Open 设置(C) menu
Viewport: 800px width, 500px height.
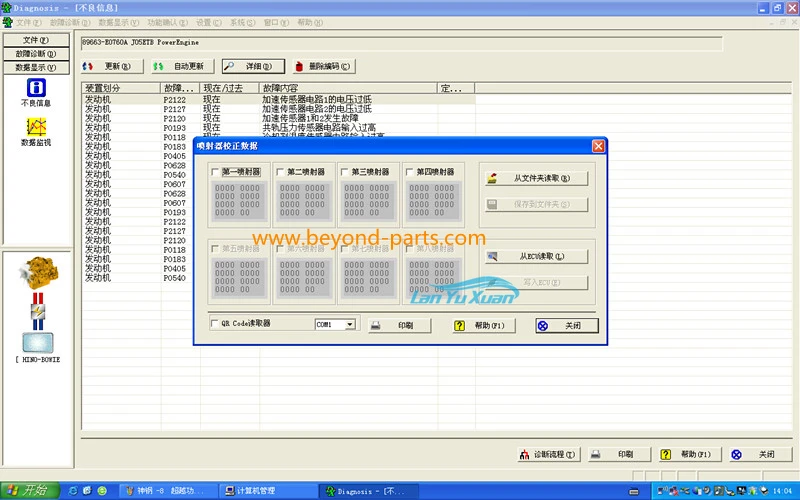(209, 22)
